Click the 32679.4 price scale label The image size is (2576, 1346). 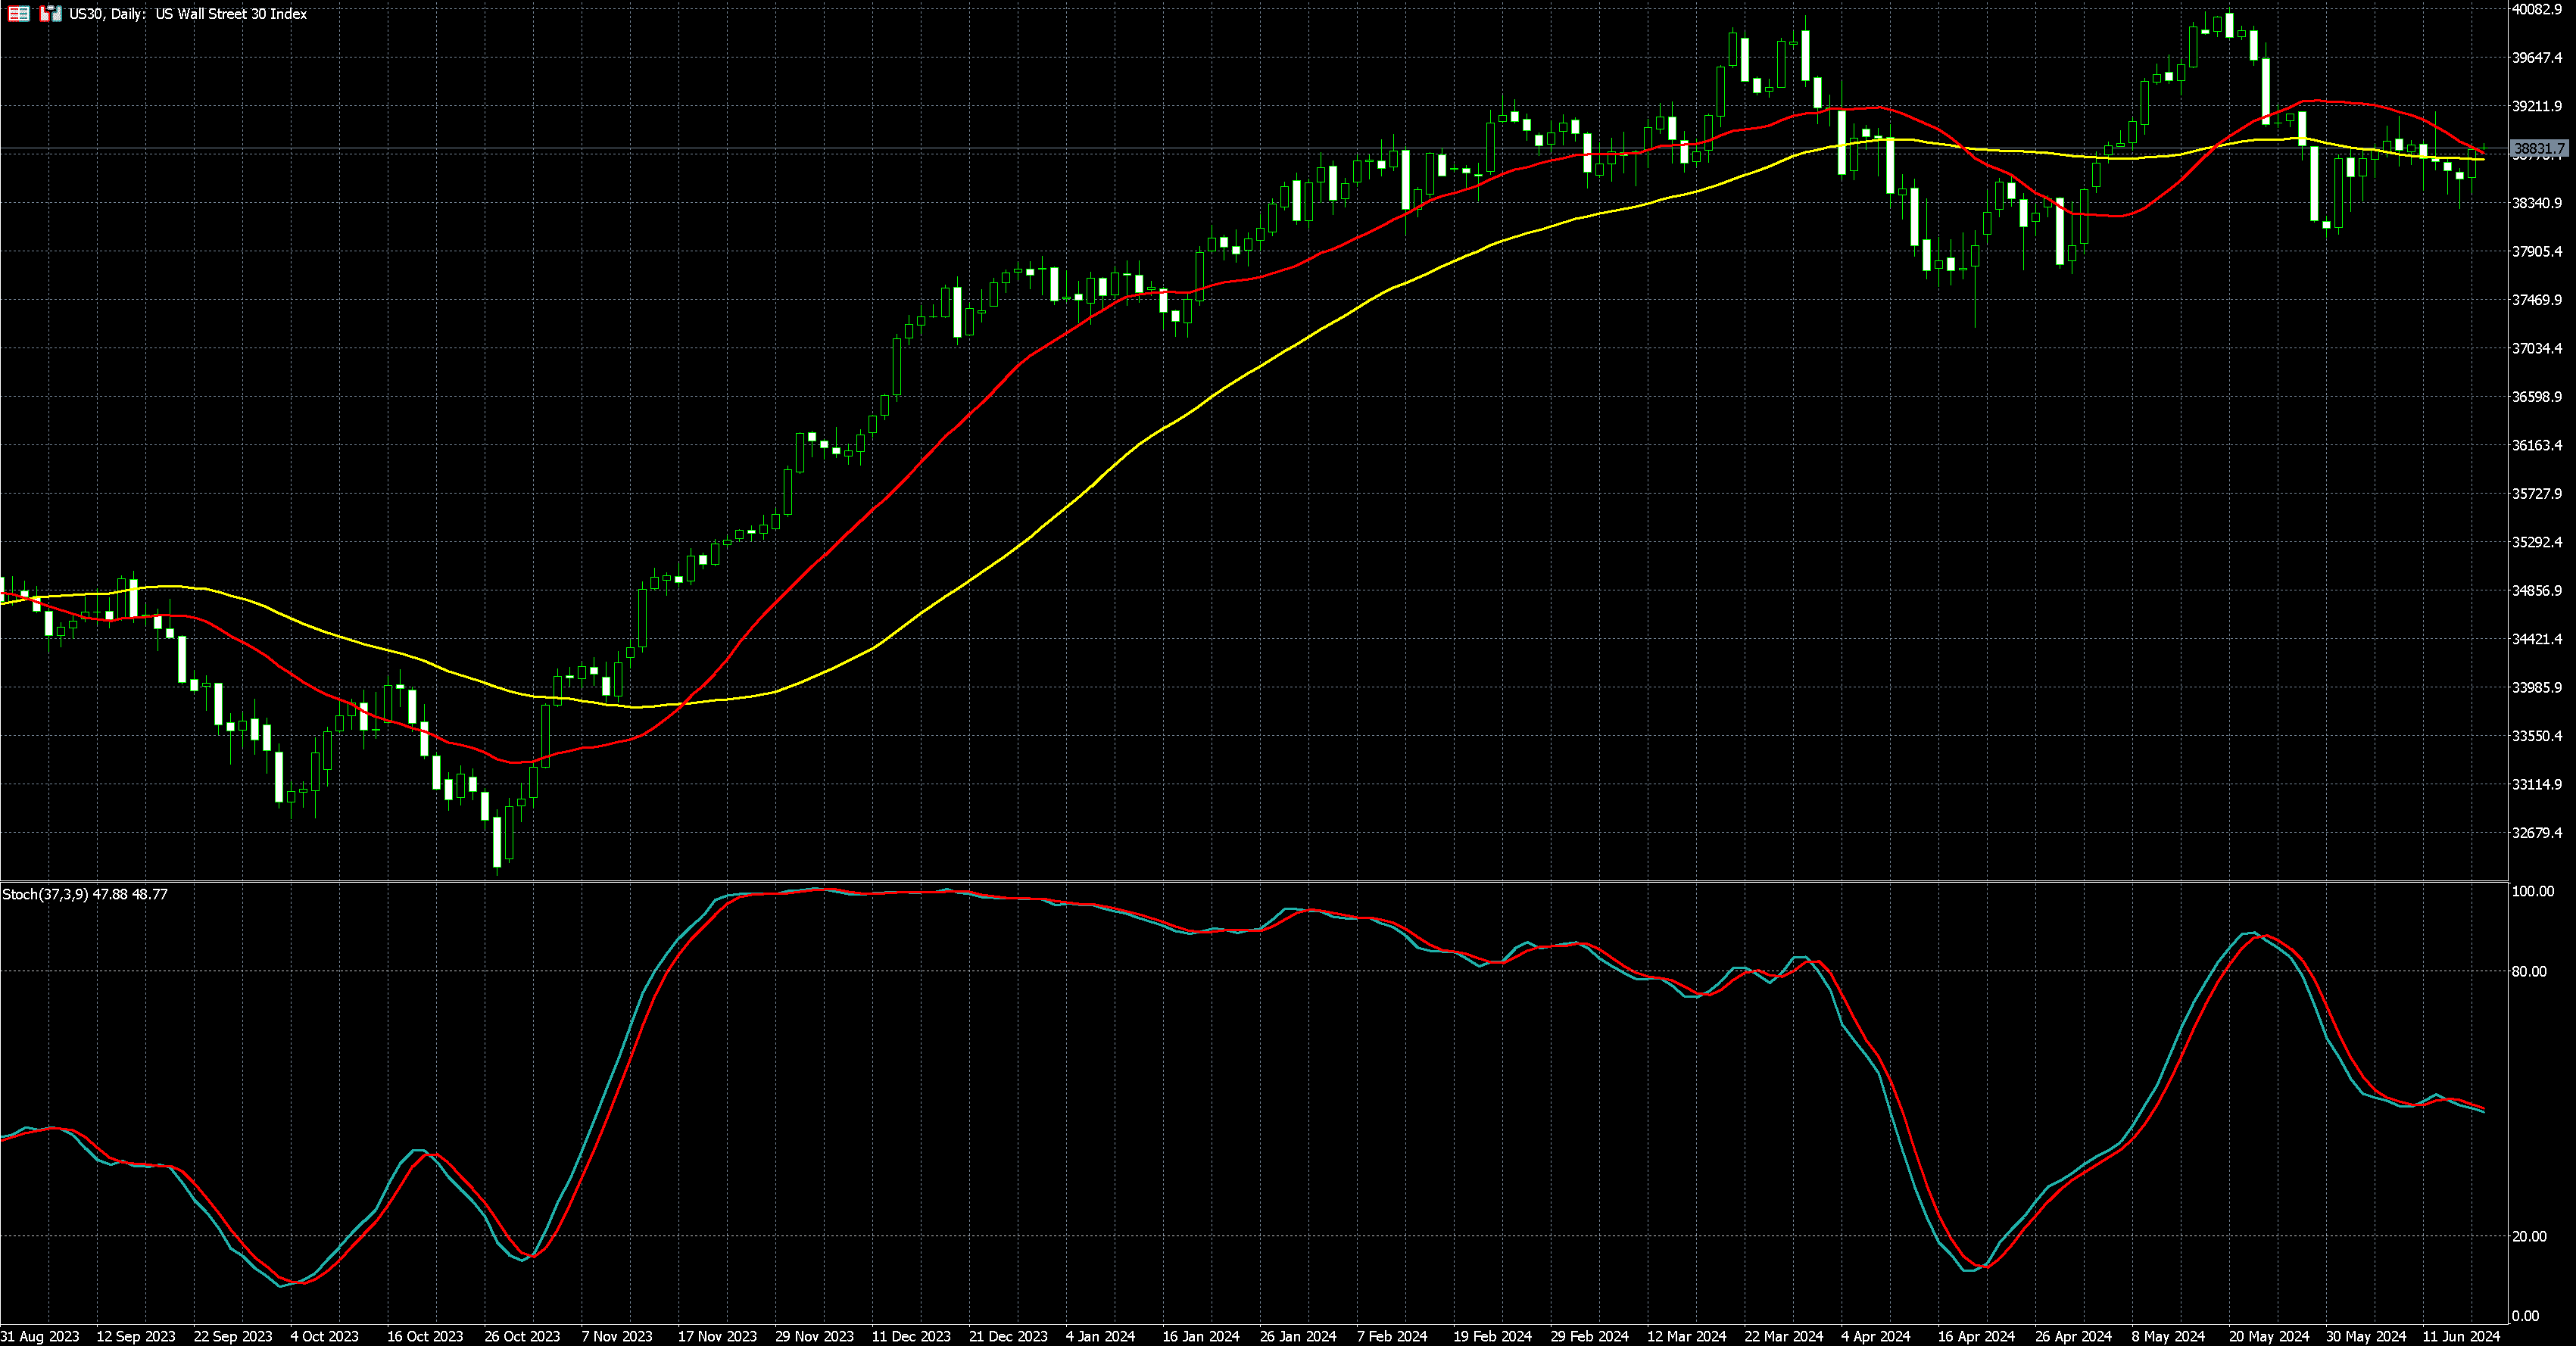[x=2537, y=833]
